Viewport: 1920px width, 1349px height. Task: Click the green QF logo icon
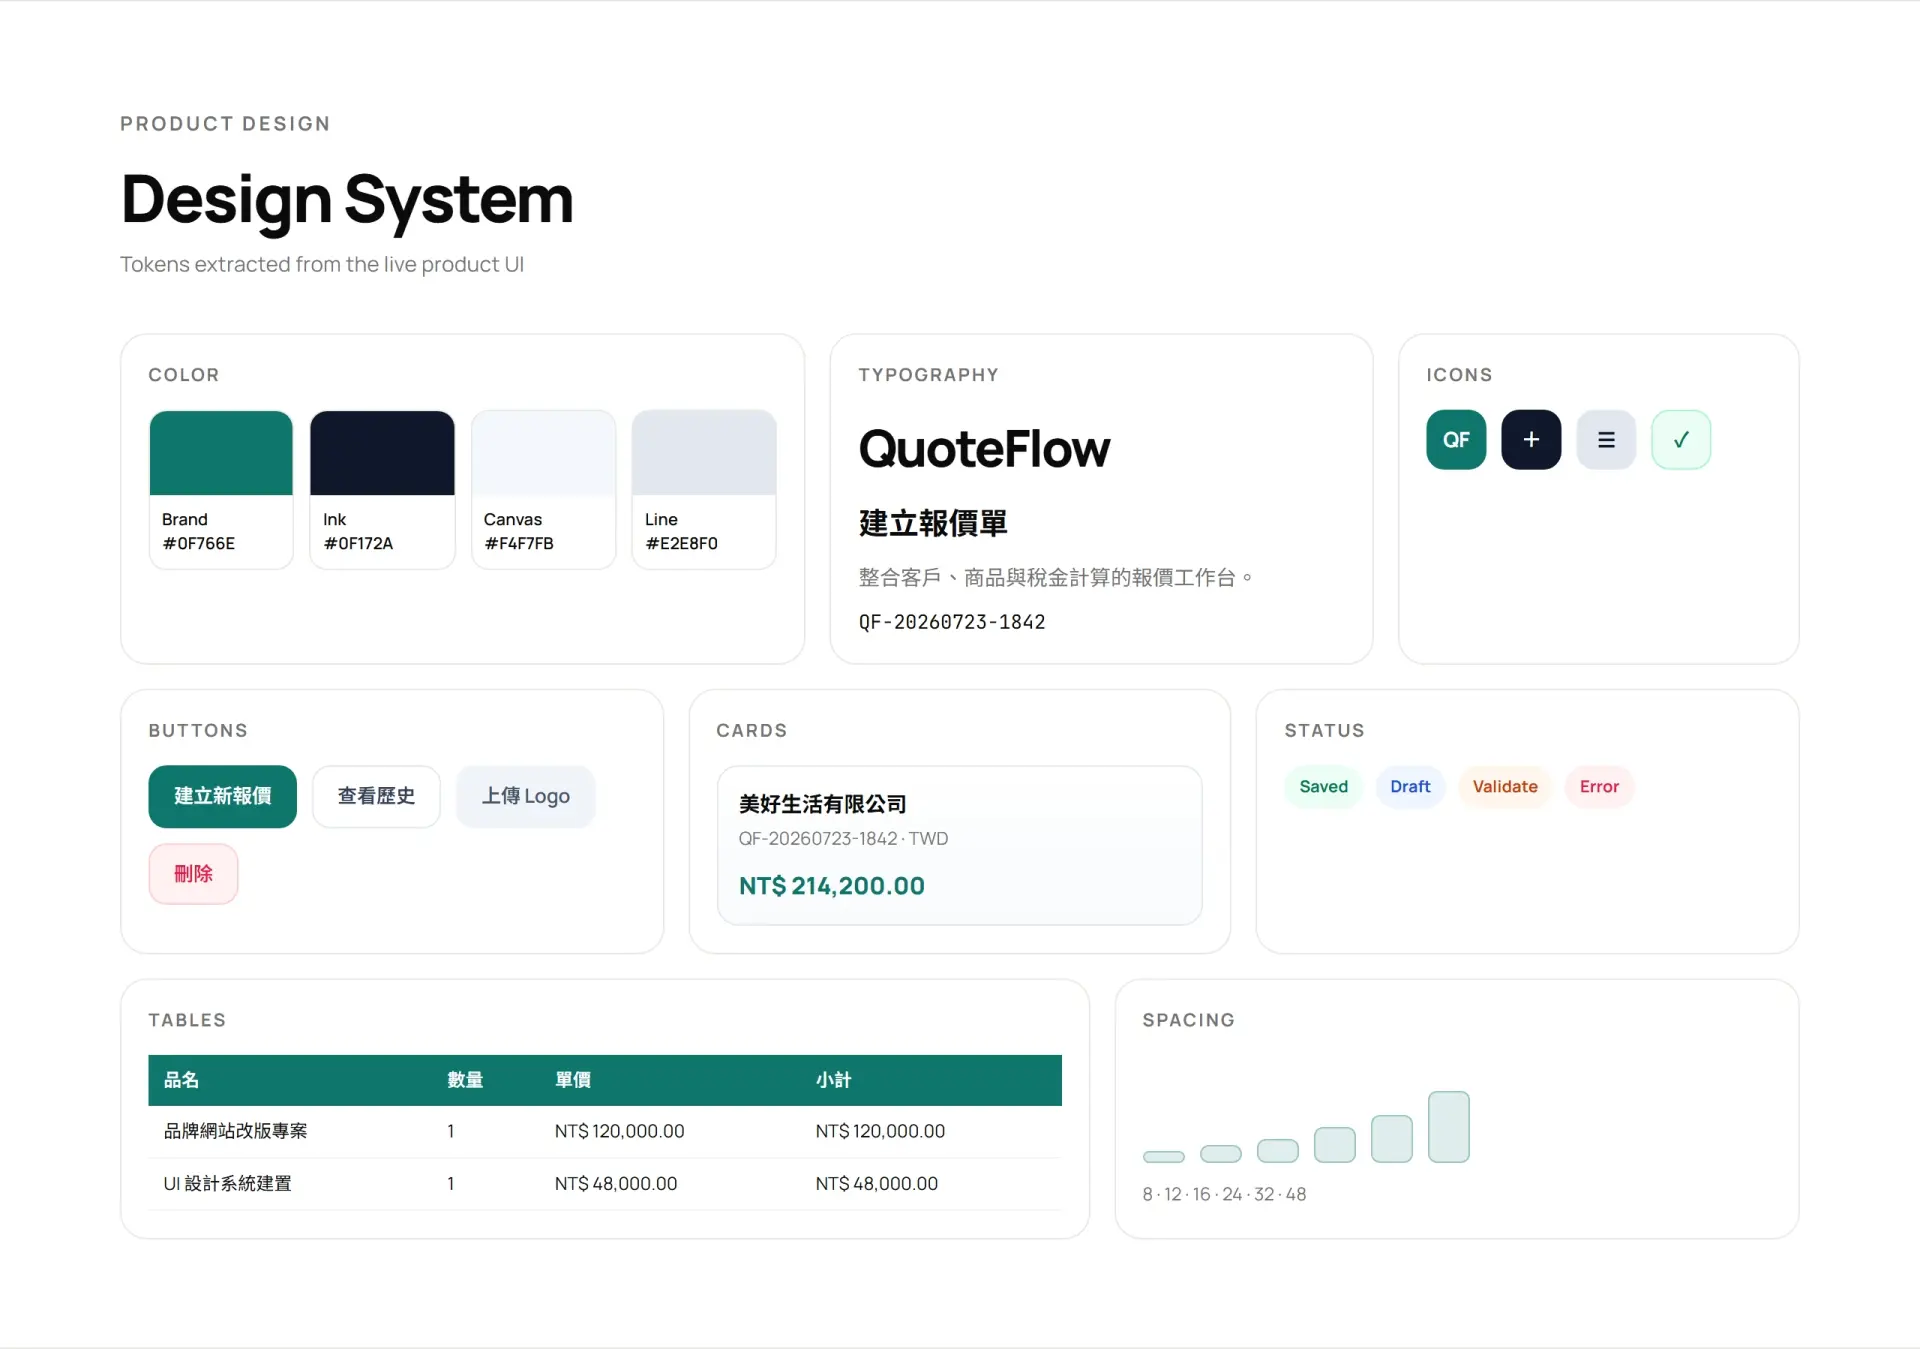[x=1456, y=439]
